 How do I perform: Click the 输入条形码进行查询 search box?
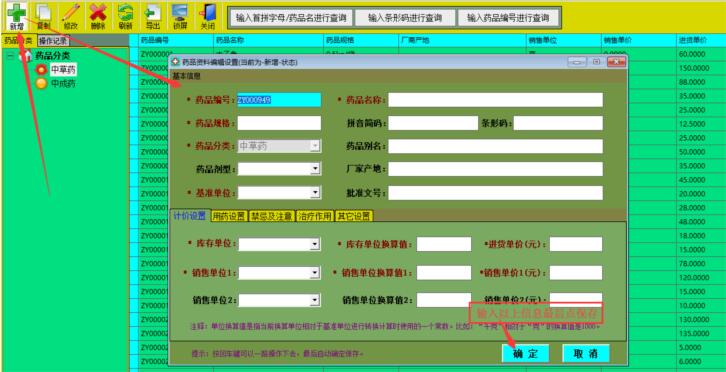pyautogui.click(x=405, y=18)
